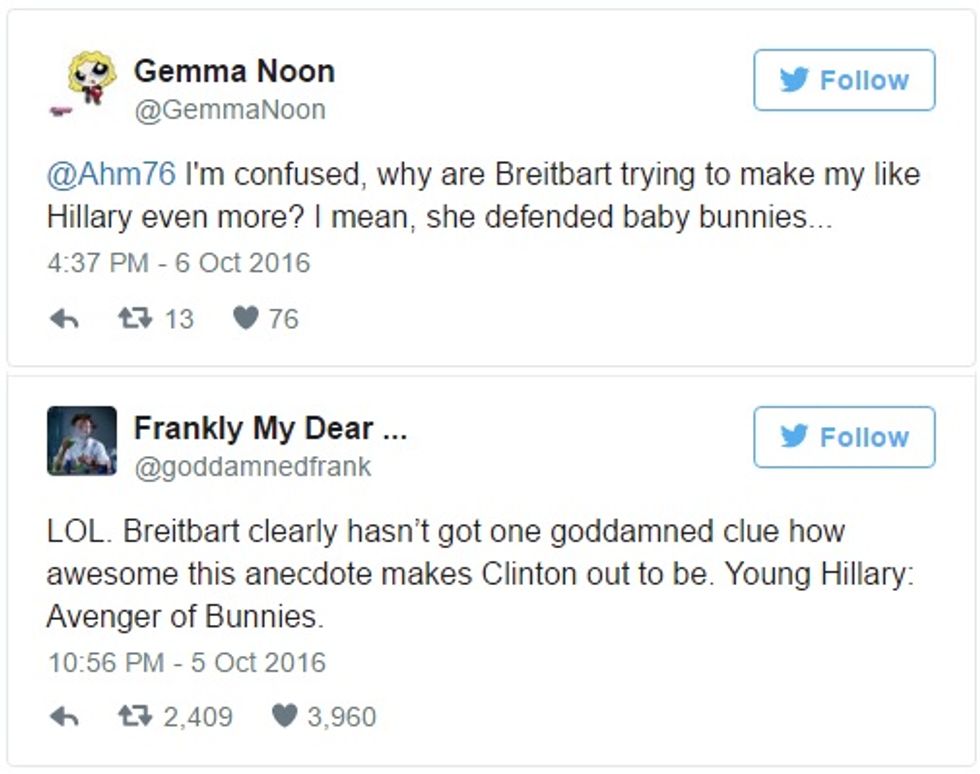Image resolution: width=980 pixels, height=774 pixels.
Task: Reply to the Frankly My Dear tweet
Action: point(64,716)
